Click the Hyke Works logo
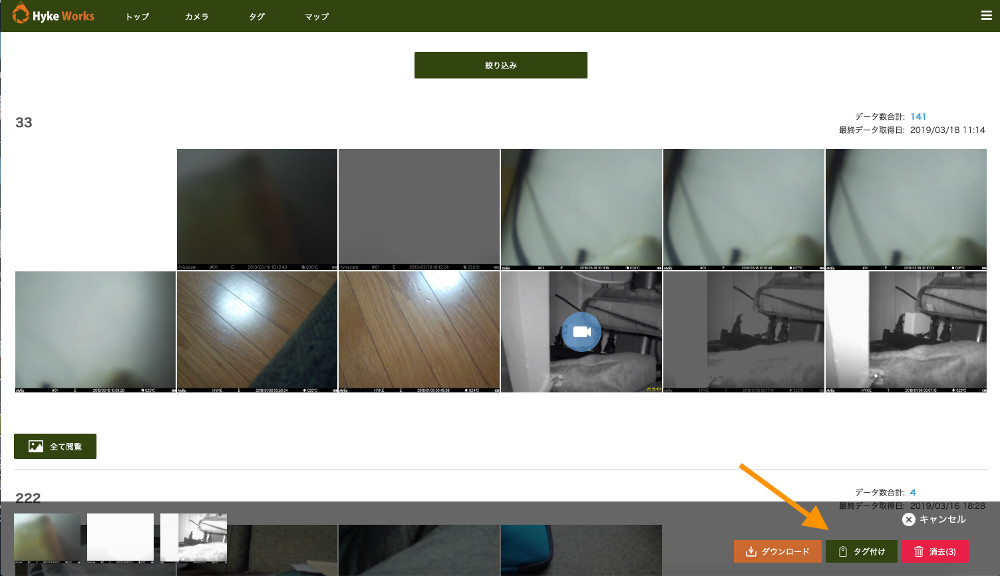Image resolution: width=1000 pixels, height=576 pixels. pyautogui.click(x=53, y=15)
